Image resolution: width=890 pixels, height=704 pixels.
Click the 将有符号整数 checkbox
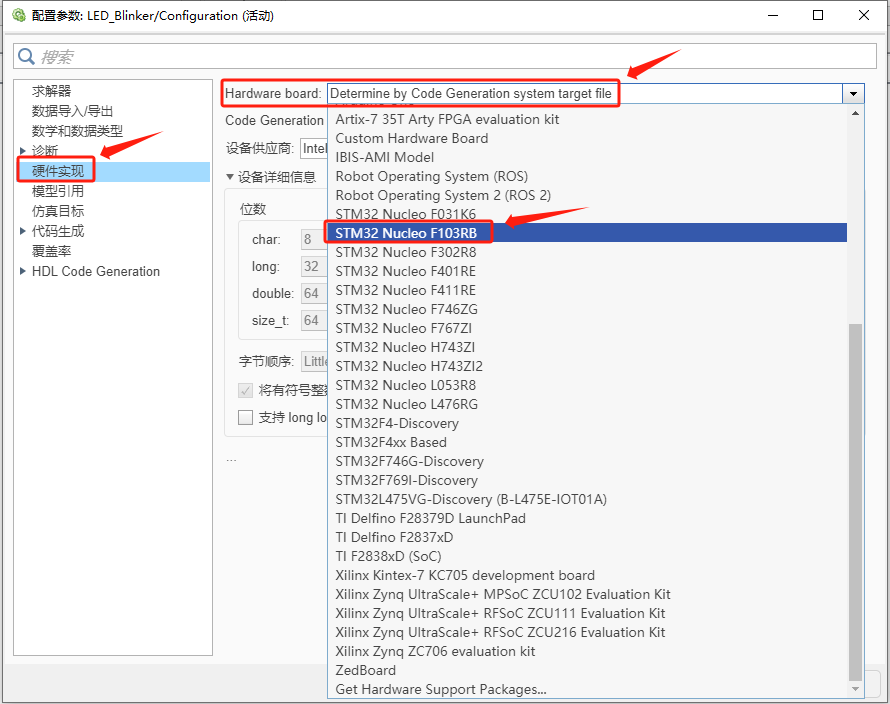pyautogui.click(x=245, y=392)
